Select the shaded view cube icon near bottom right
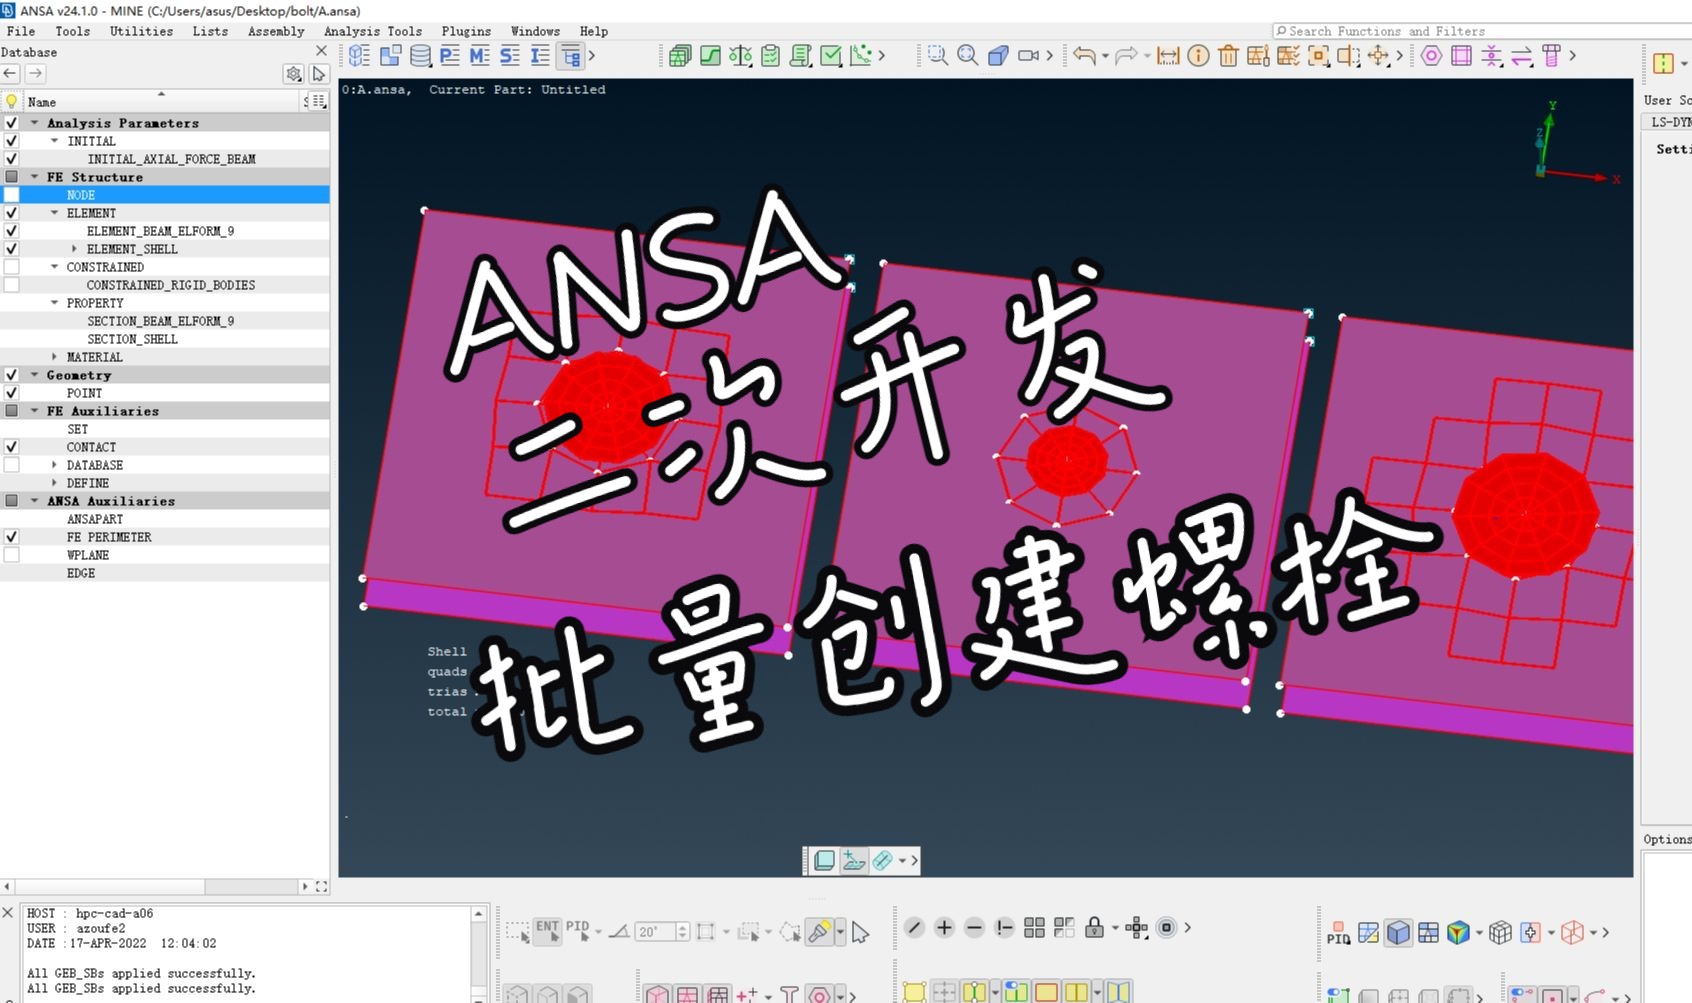This screenshot has height=1003, width=1692. [x=1400, y=931]
